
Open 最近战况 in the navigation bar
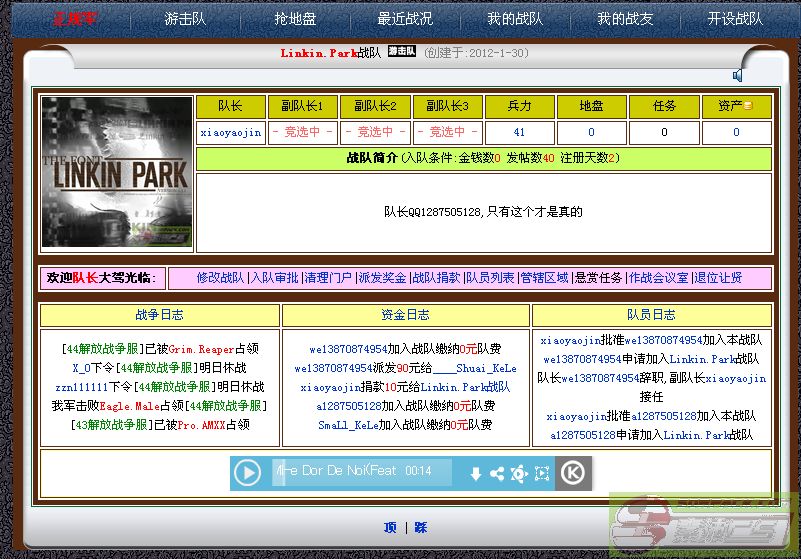pyautogui.click(x=405, y=18)
